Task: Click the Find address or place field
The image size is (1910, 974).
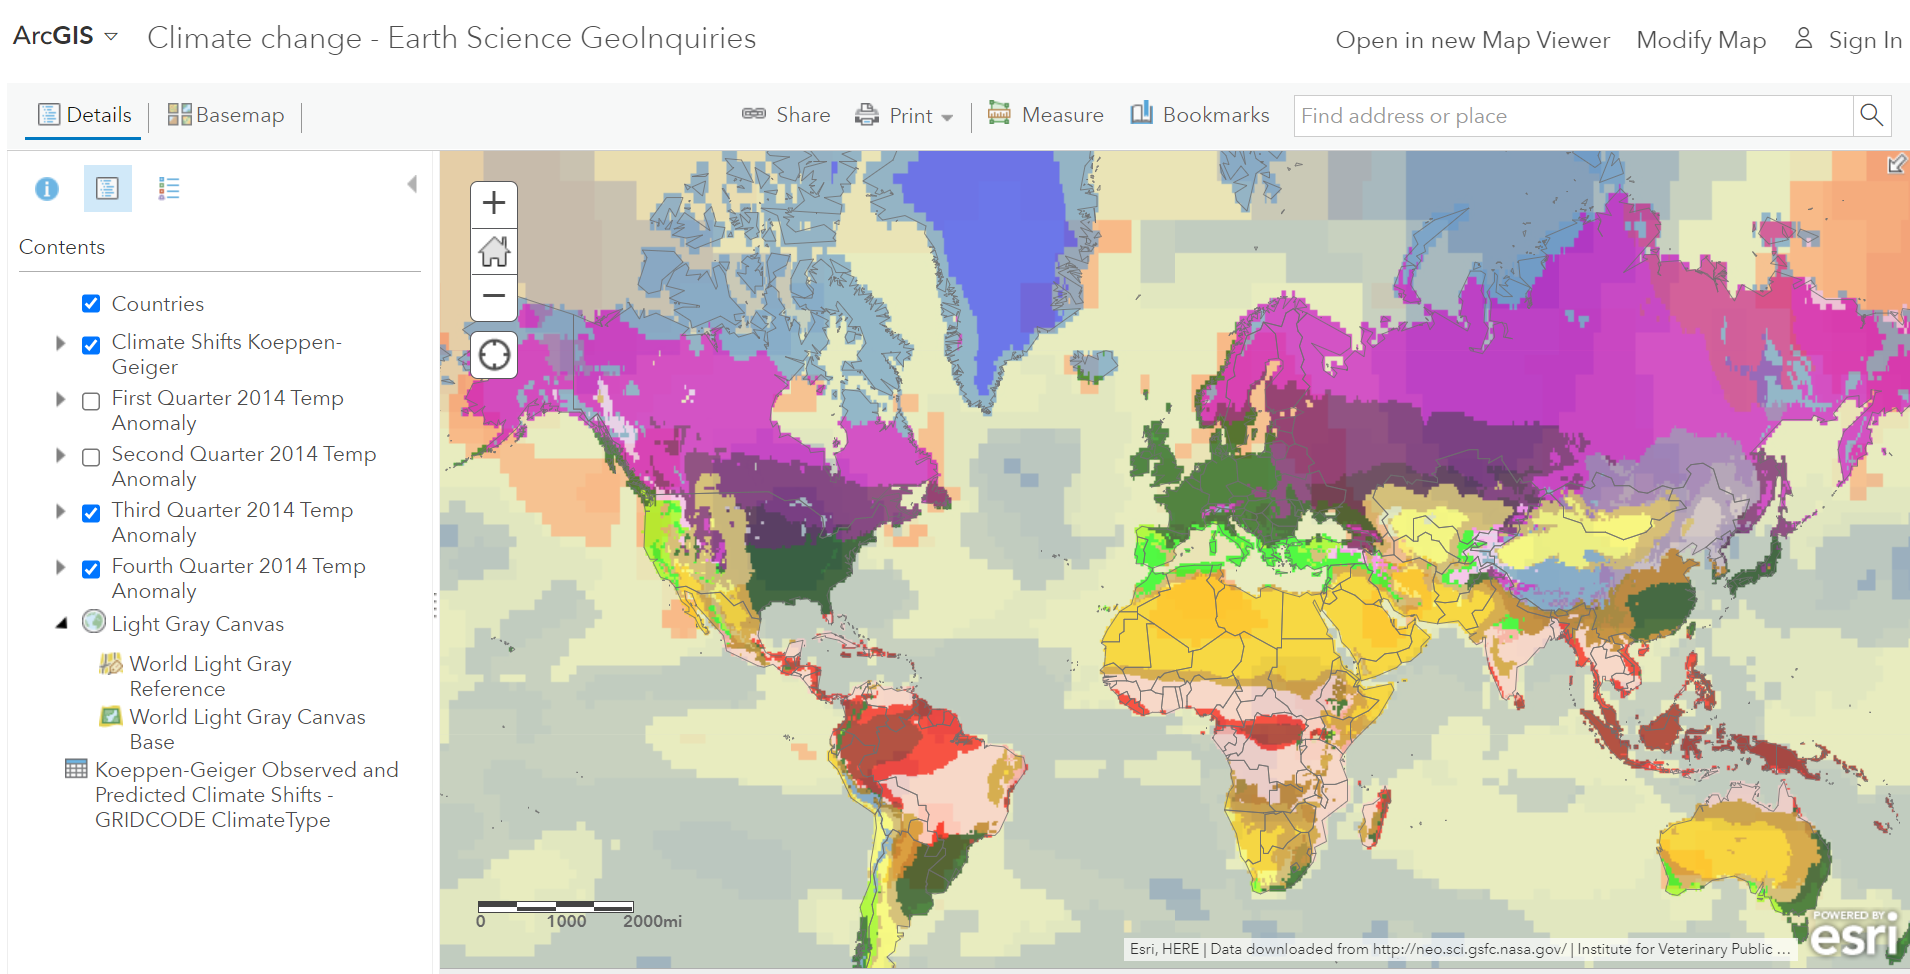Action: point(1573,116)
